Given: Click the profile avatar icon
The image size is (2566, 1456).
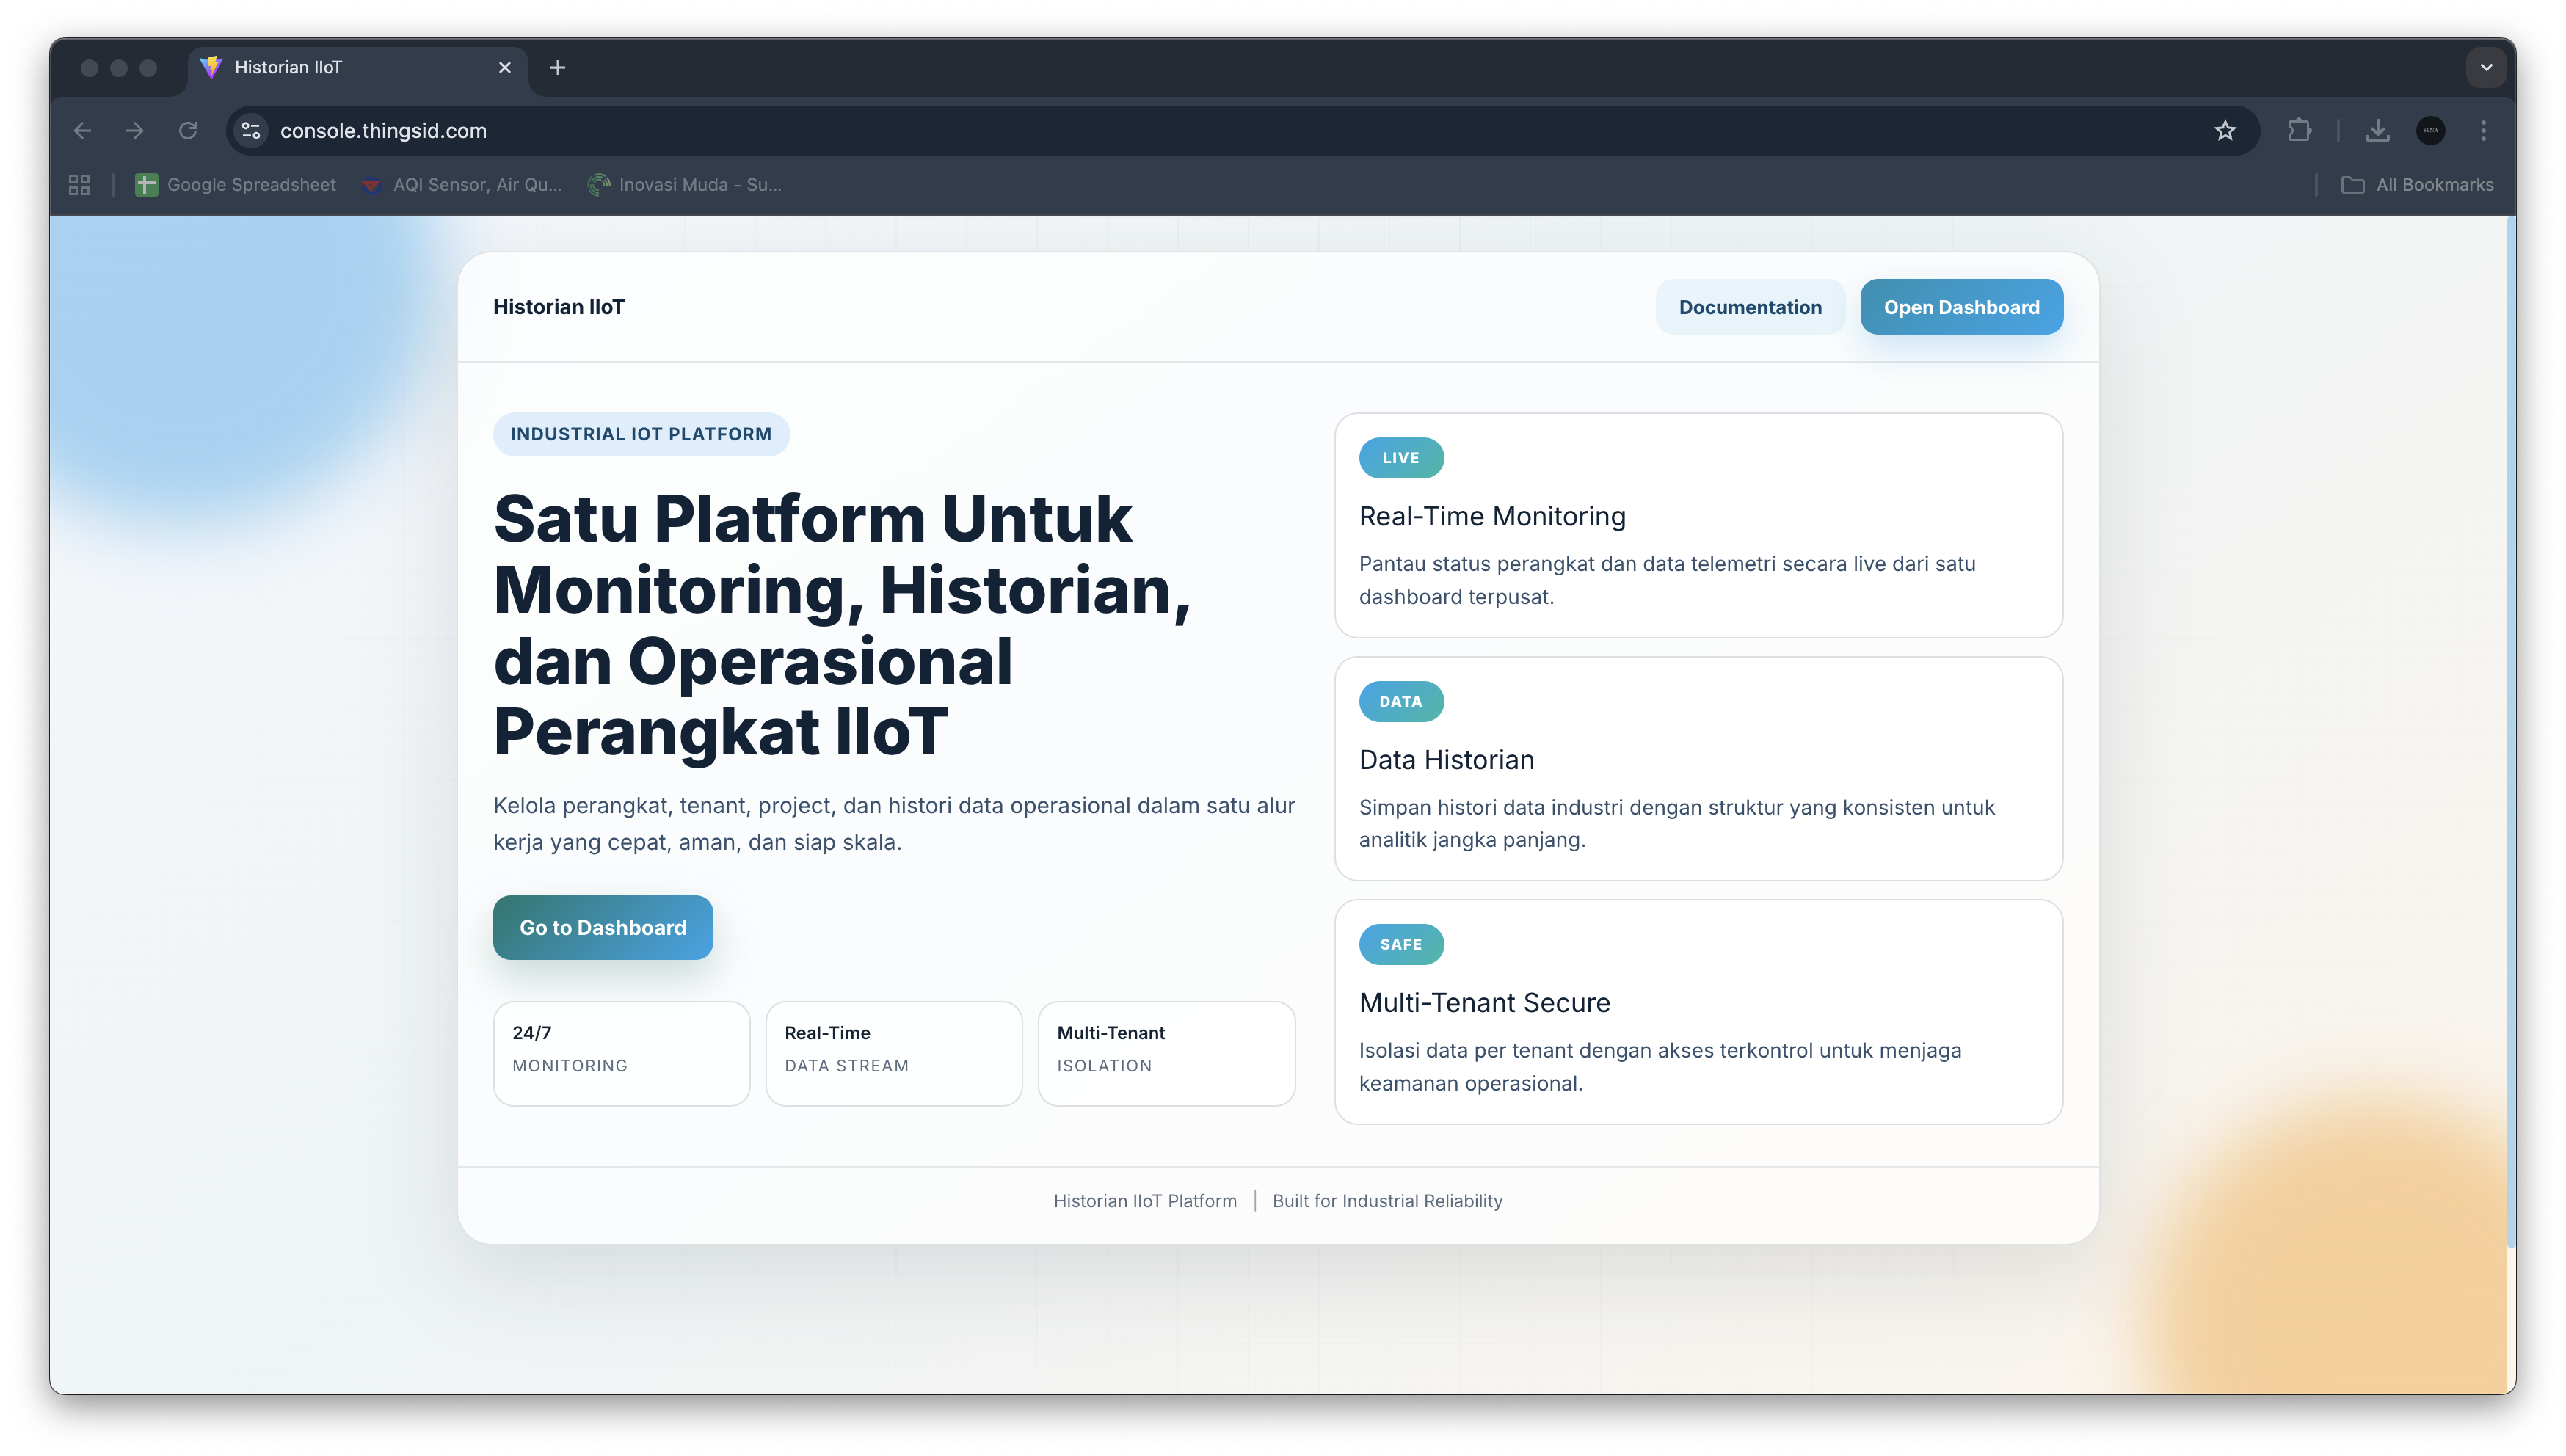Looking at the screenshot, I should (x=2430, y=131).
